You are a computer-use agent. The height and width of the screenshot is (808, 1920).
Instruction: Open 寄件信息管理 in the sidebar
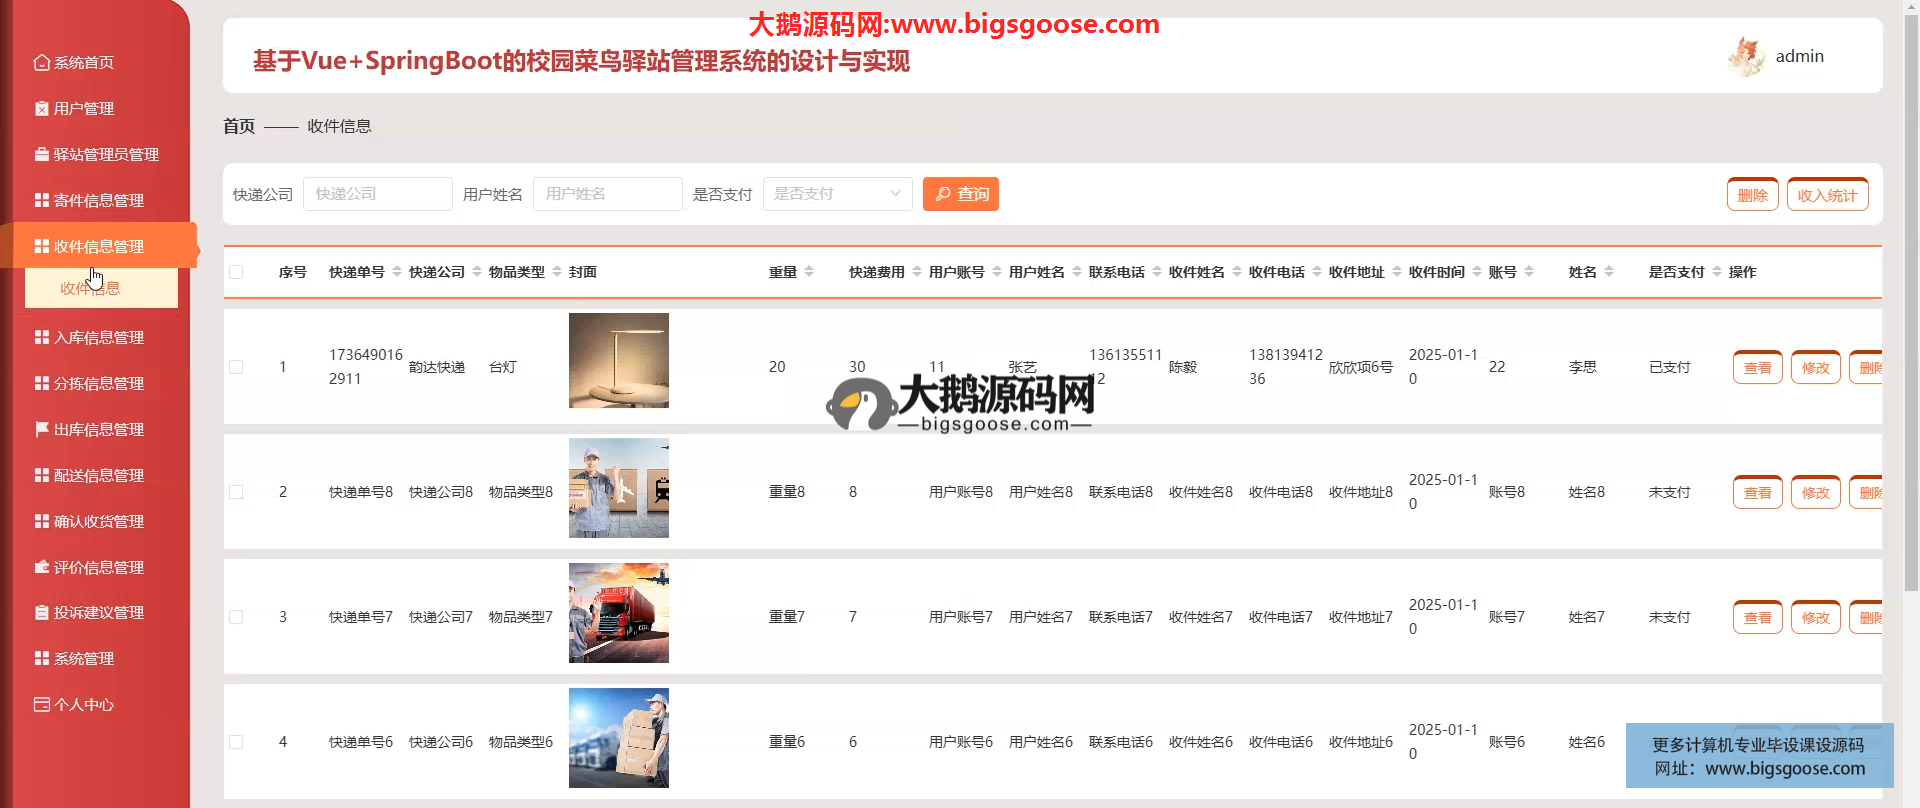click(98, 201)
